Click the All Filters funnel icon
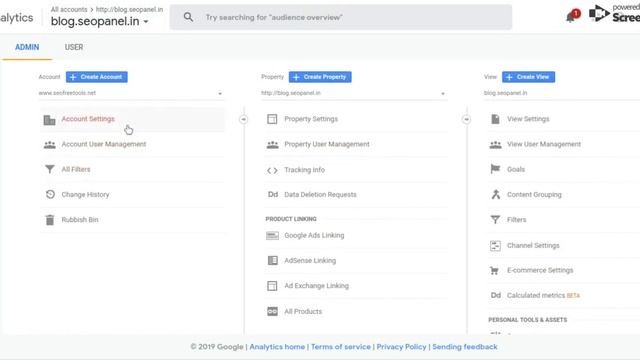Image resolution: width=640 pixels, height=360 pixels. (x=49, y=169)
